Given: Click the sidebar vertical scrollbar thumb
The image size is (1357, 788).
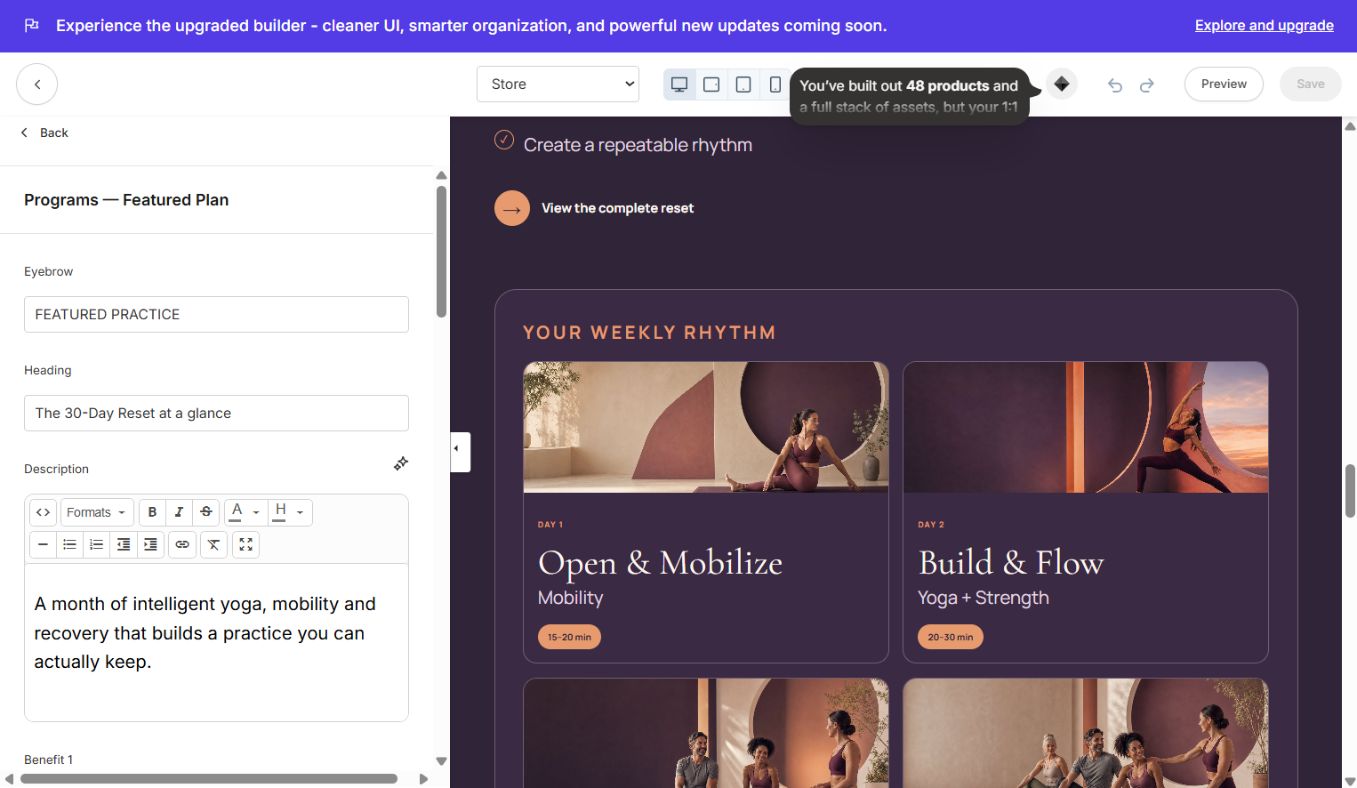Looking at the screenshot, I should (x=442, y=251).
